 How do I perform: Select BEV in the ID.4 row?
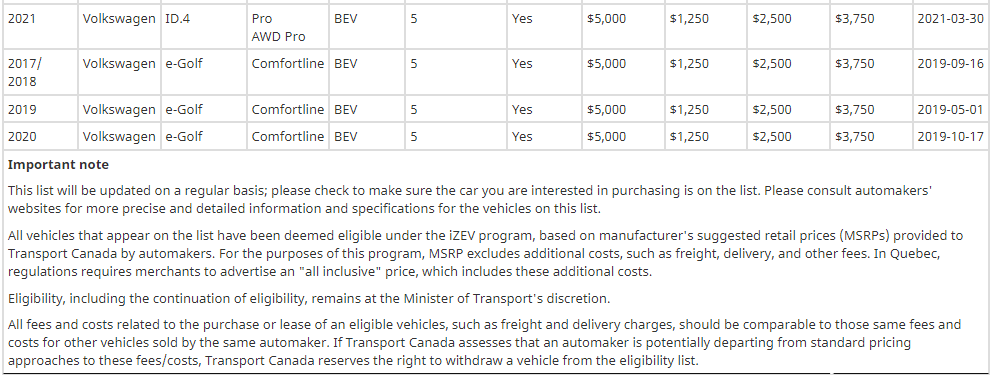click(x=345, y=19)
